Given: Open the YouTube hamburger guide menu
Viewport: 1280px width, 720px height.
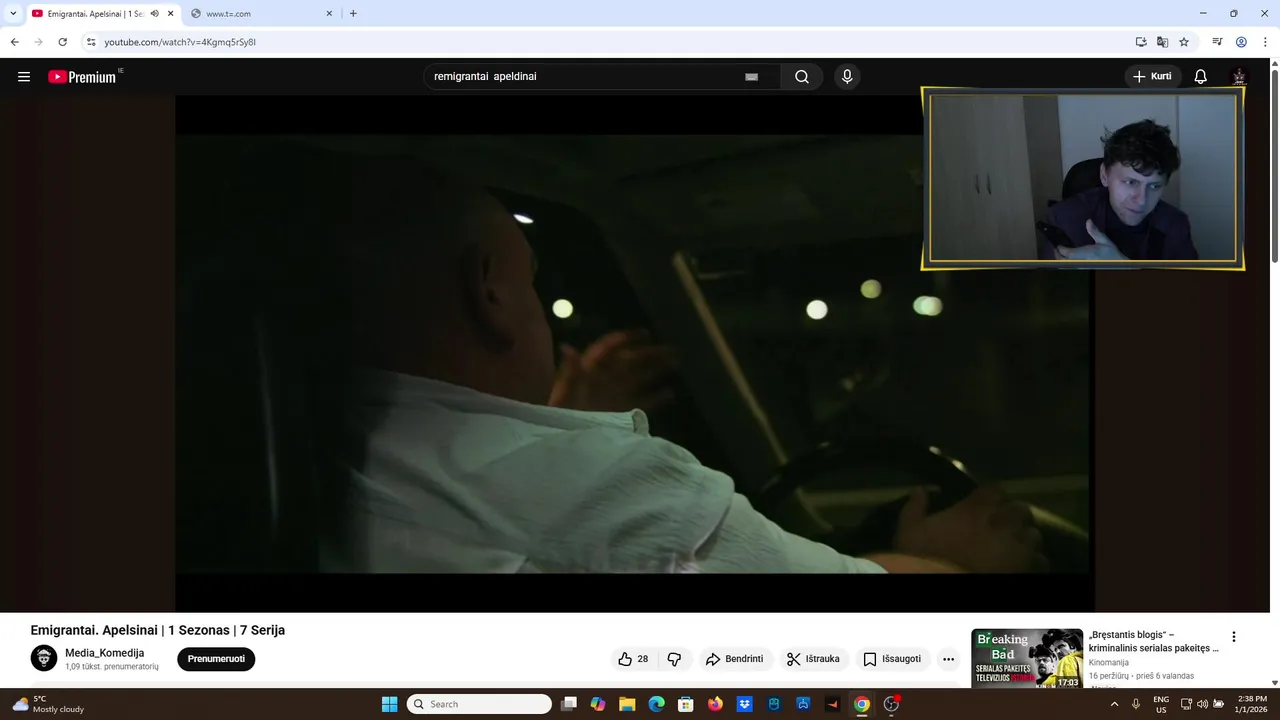Looking at the screenshot, I should [x=24, y=77].
